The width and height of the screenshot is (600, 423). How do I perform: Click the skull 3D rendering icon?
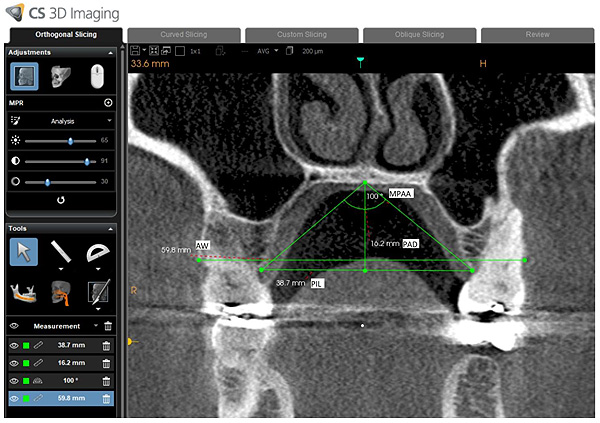[x=61, y=77]
